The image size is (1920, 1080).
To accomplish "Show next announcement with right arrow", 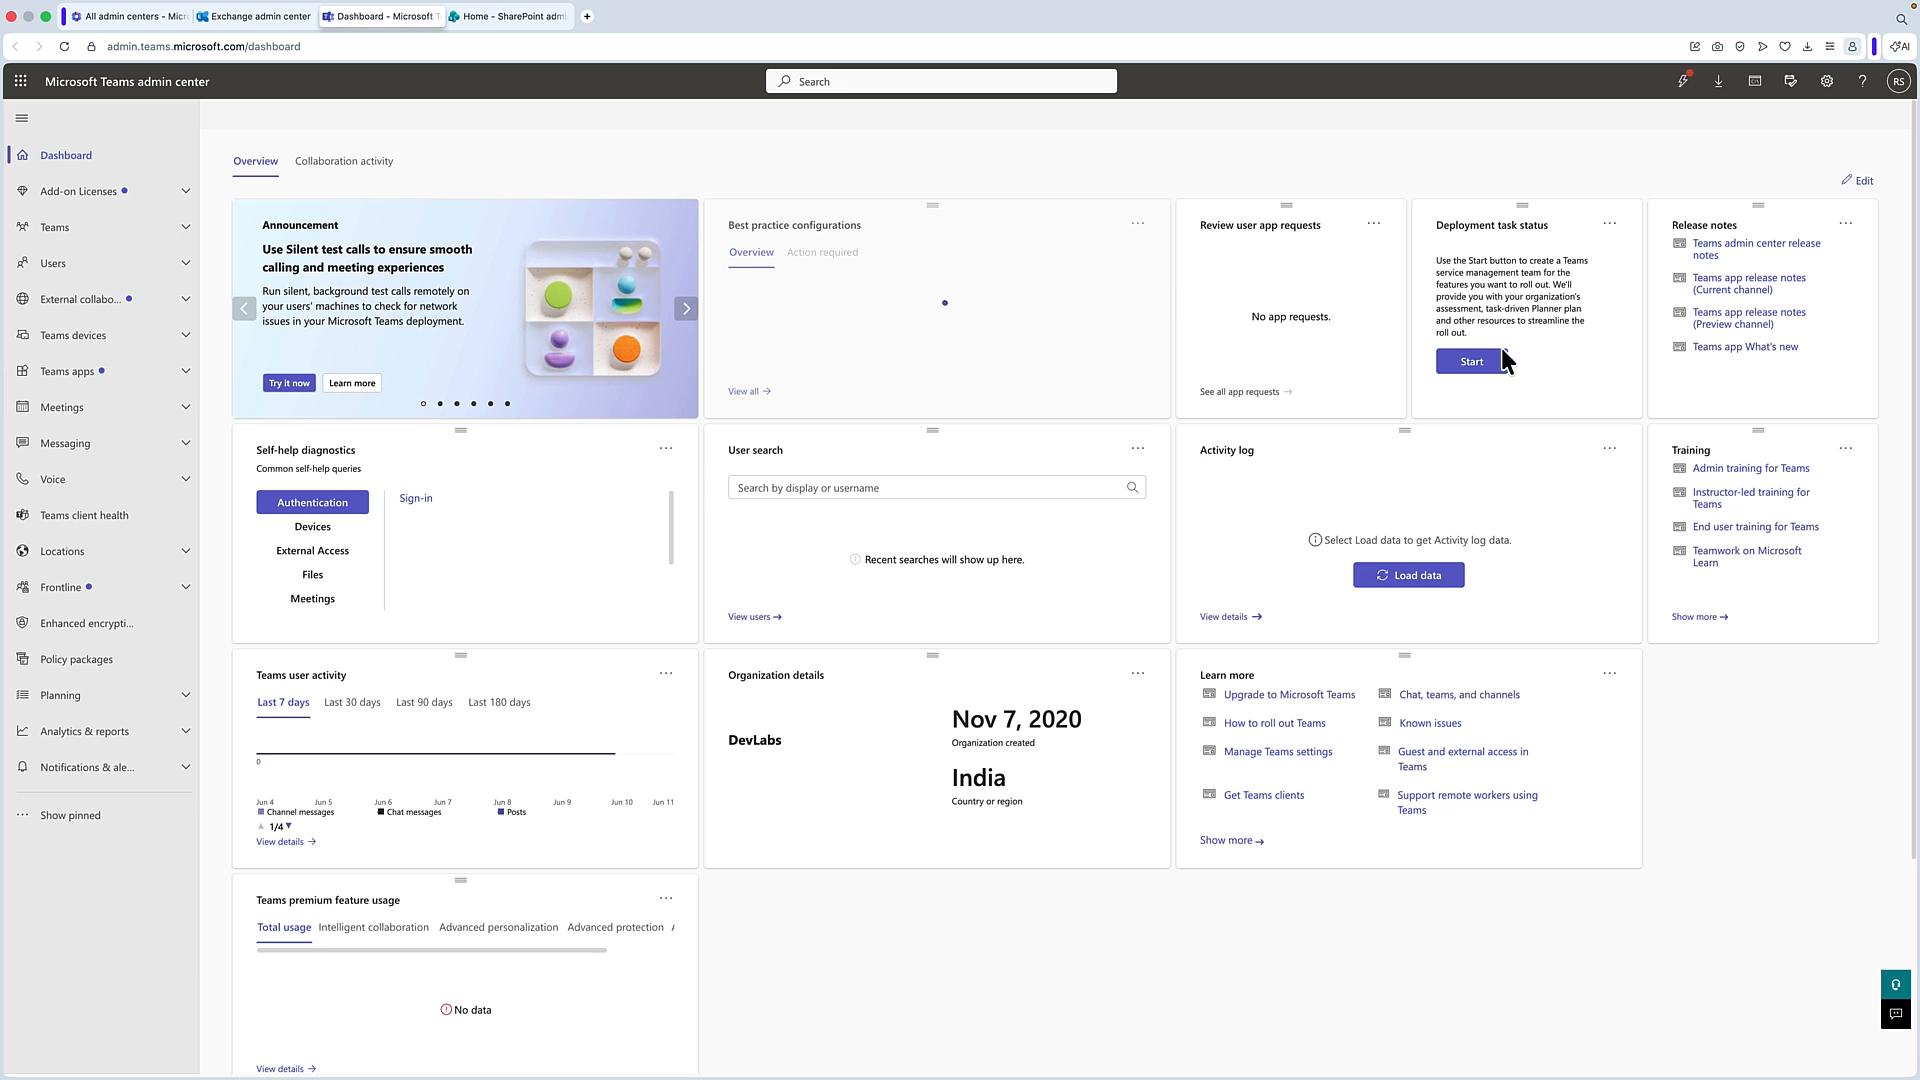I will [x=686, y=309].
